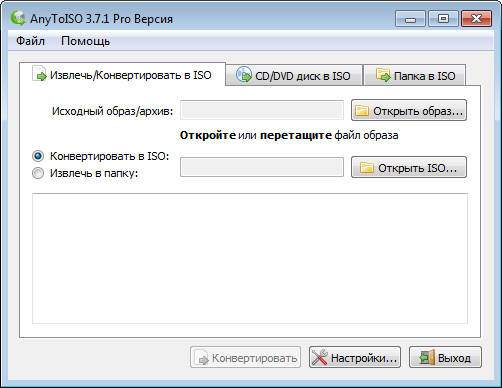Click the Открыть ISO... button
The height and width of the screenshot is (388, 502).
click(x=409, y=167)
